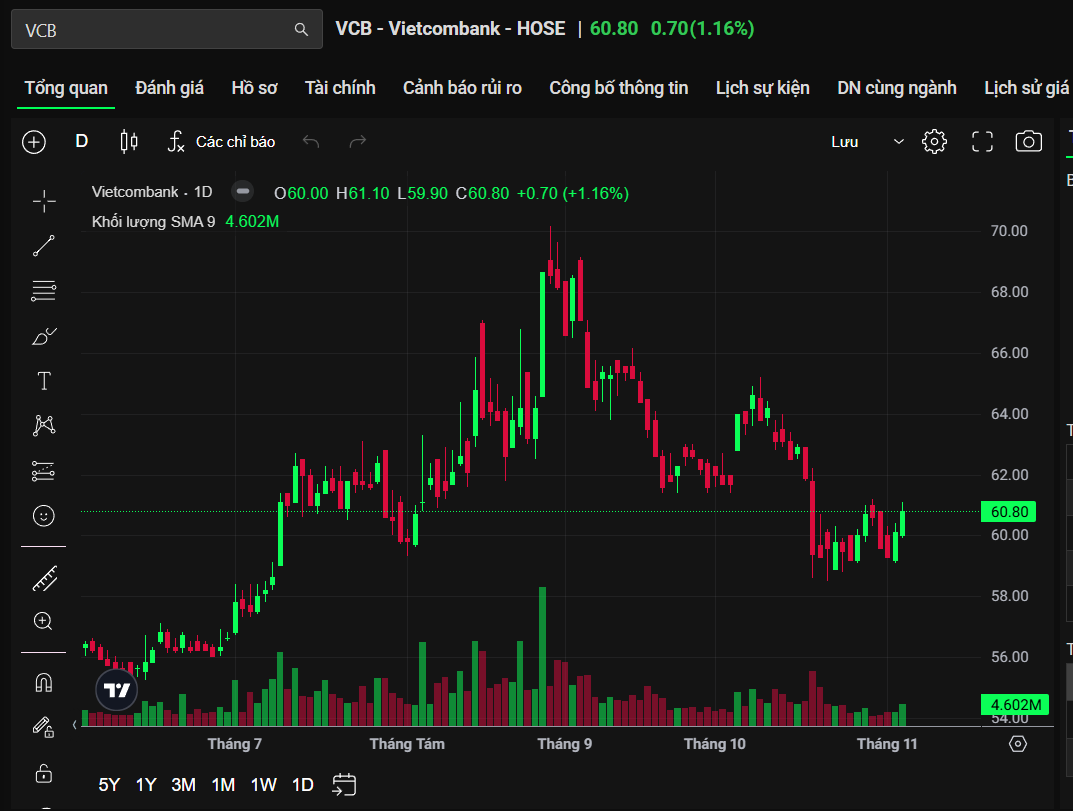
Task: Set the chart range to 3M
Action: click(x=183, y=785)
